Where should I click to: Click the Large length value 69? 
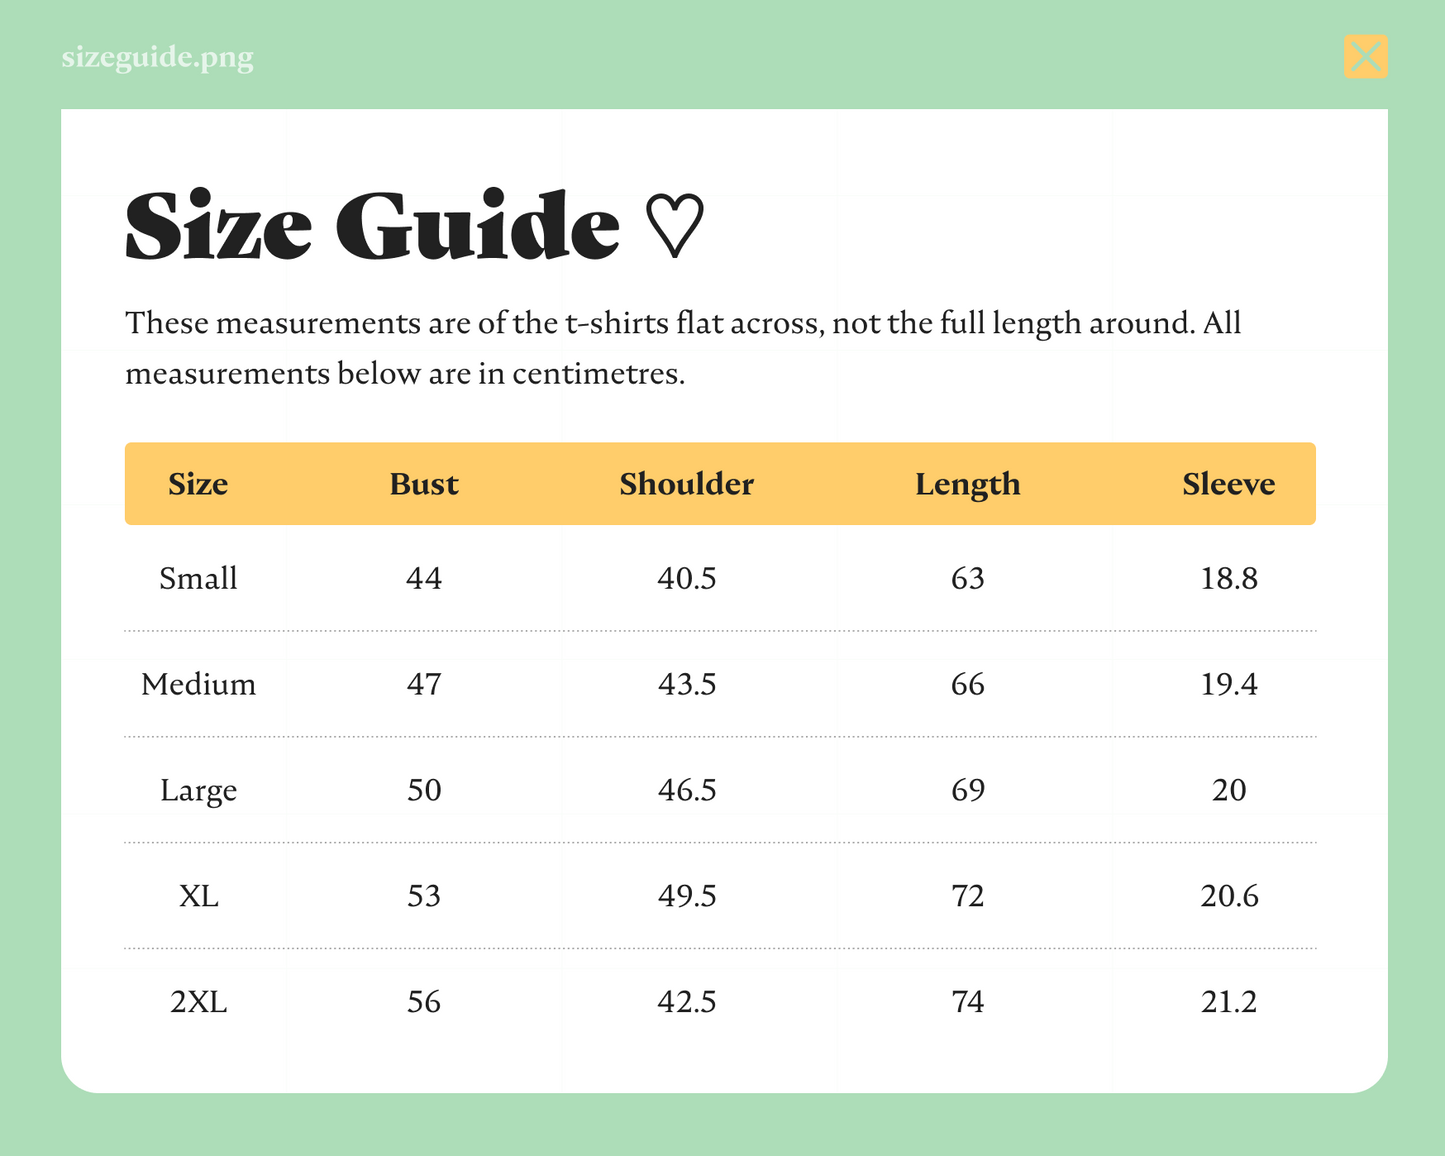pyautogui.click(x=968, y=790)
